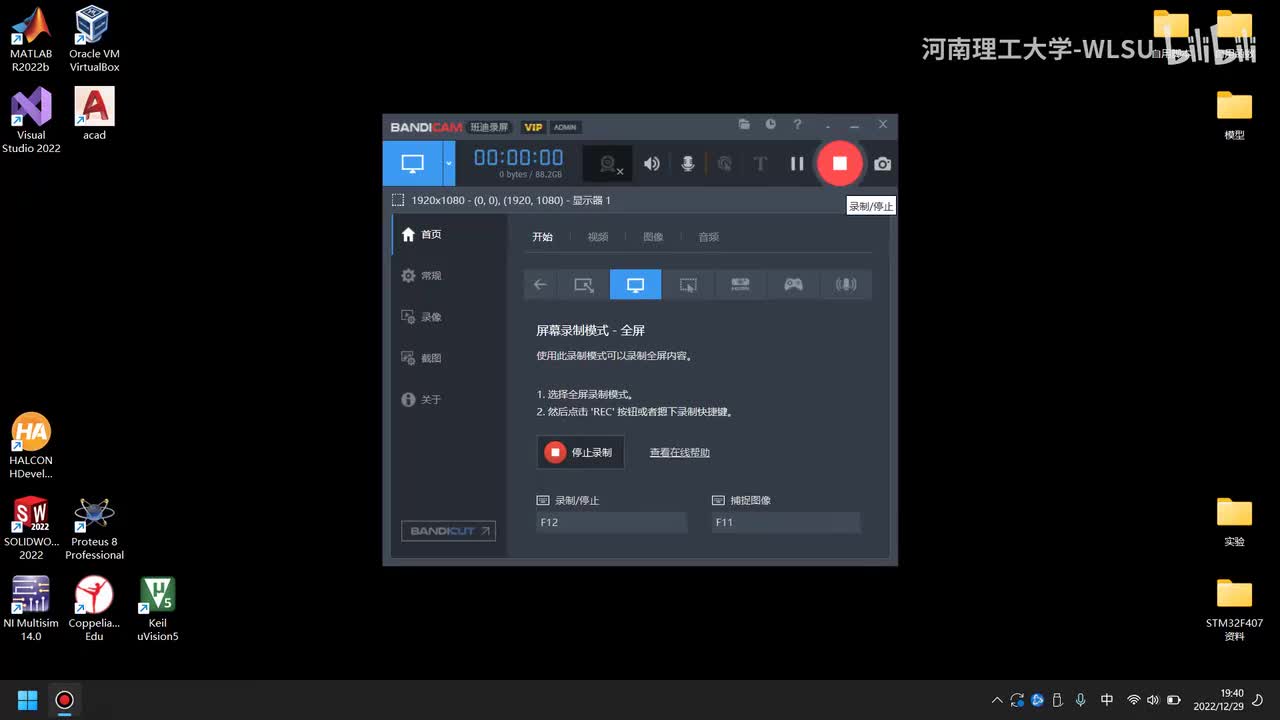Toggle the webcam overlay icon
Viewport: 1280px width, 720px height.
coord(608,164)
